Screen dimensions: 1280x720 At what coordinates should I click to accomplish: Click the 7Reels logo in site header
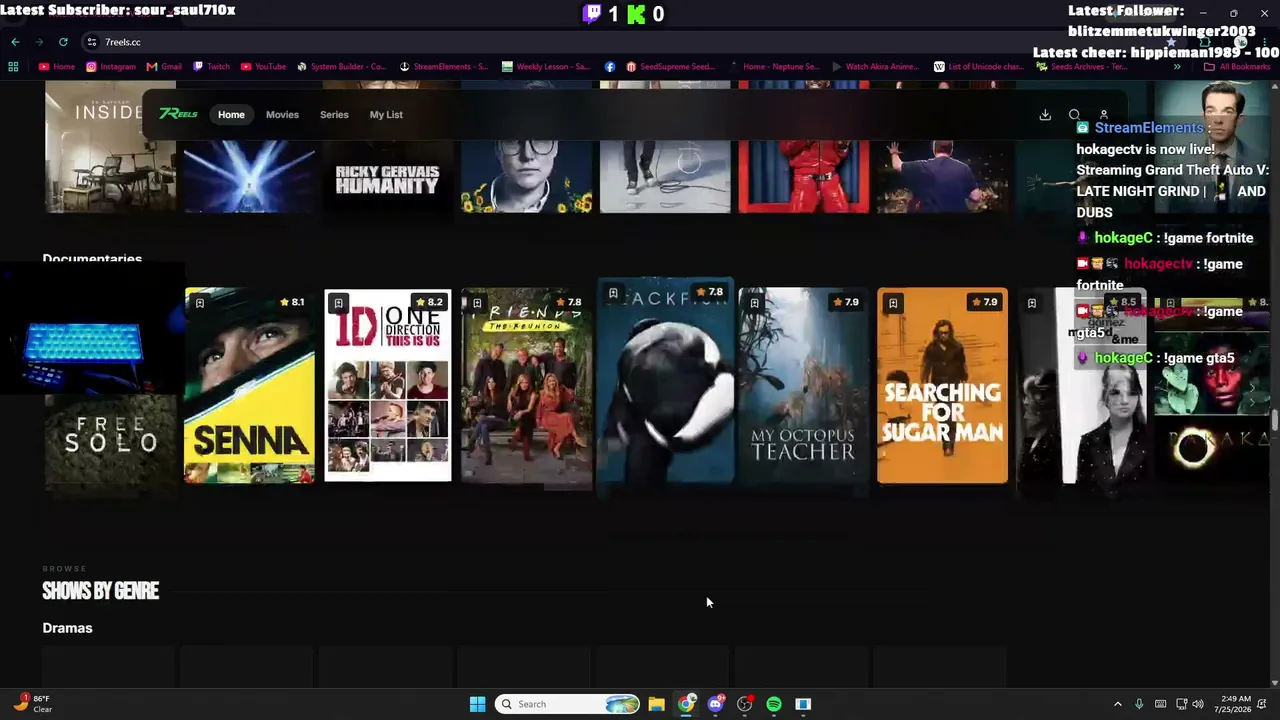178,114
